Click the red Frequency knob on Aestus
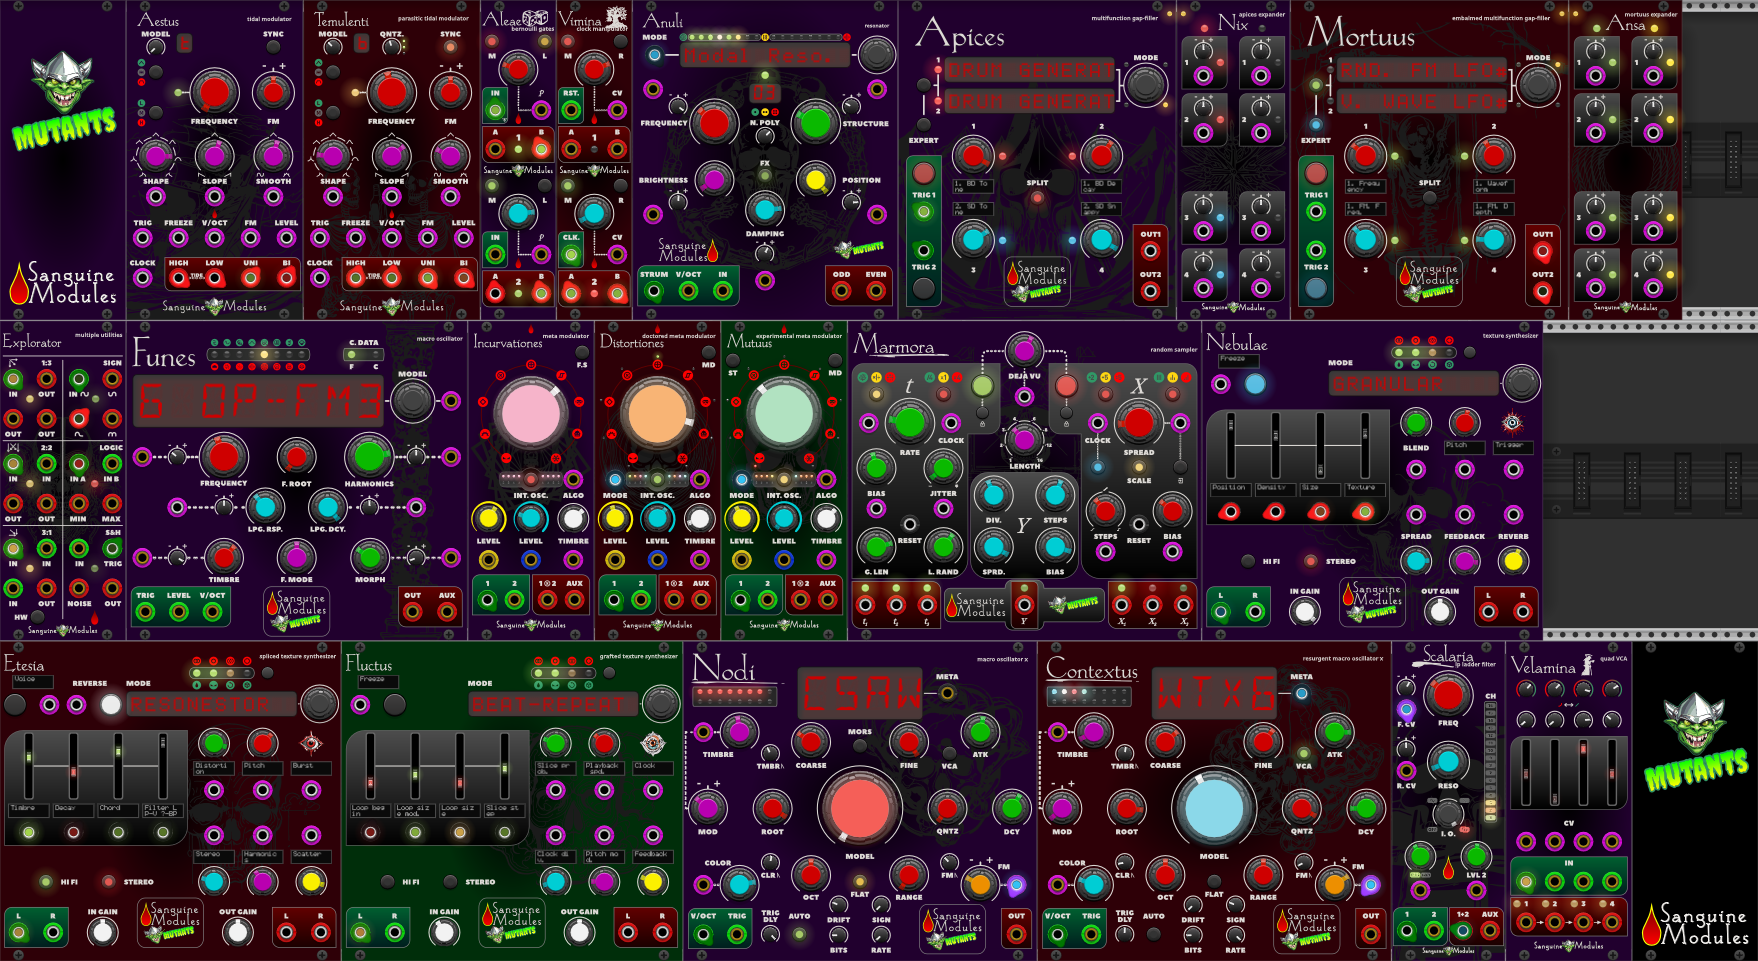Viewport: 1758px width, 961px height. pos(214,92)
